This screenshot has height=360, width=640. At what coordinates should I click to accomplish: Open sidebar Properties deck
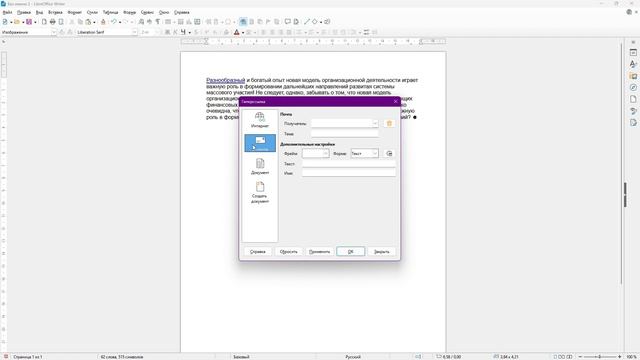[633, 52]
